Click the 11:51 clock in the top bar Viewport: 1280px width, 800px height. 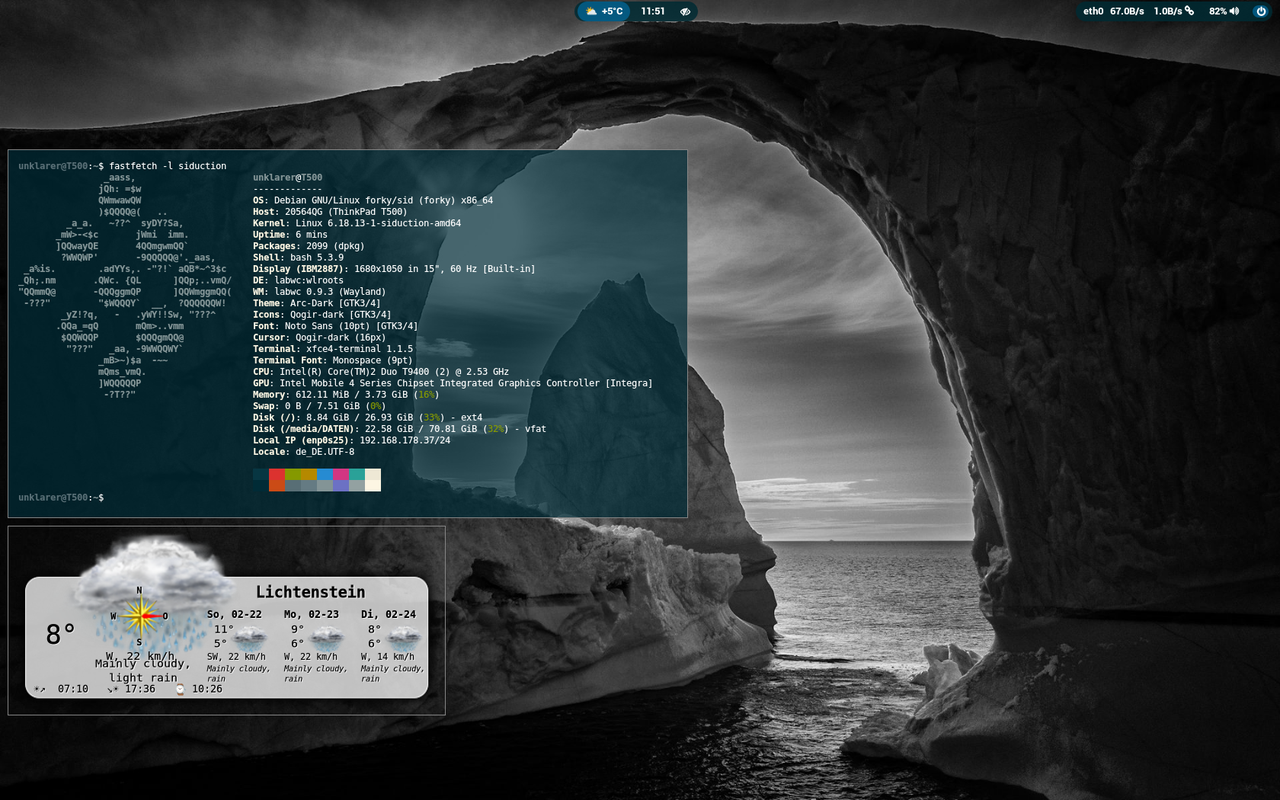pyautogui.click(x=653, y=11)
